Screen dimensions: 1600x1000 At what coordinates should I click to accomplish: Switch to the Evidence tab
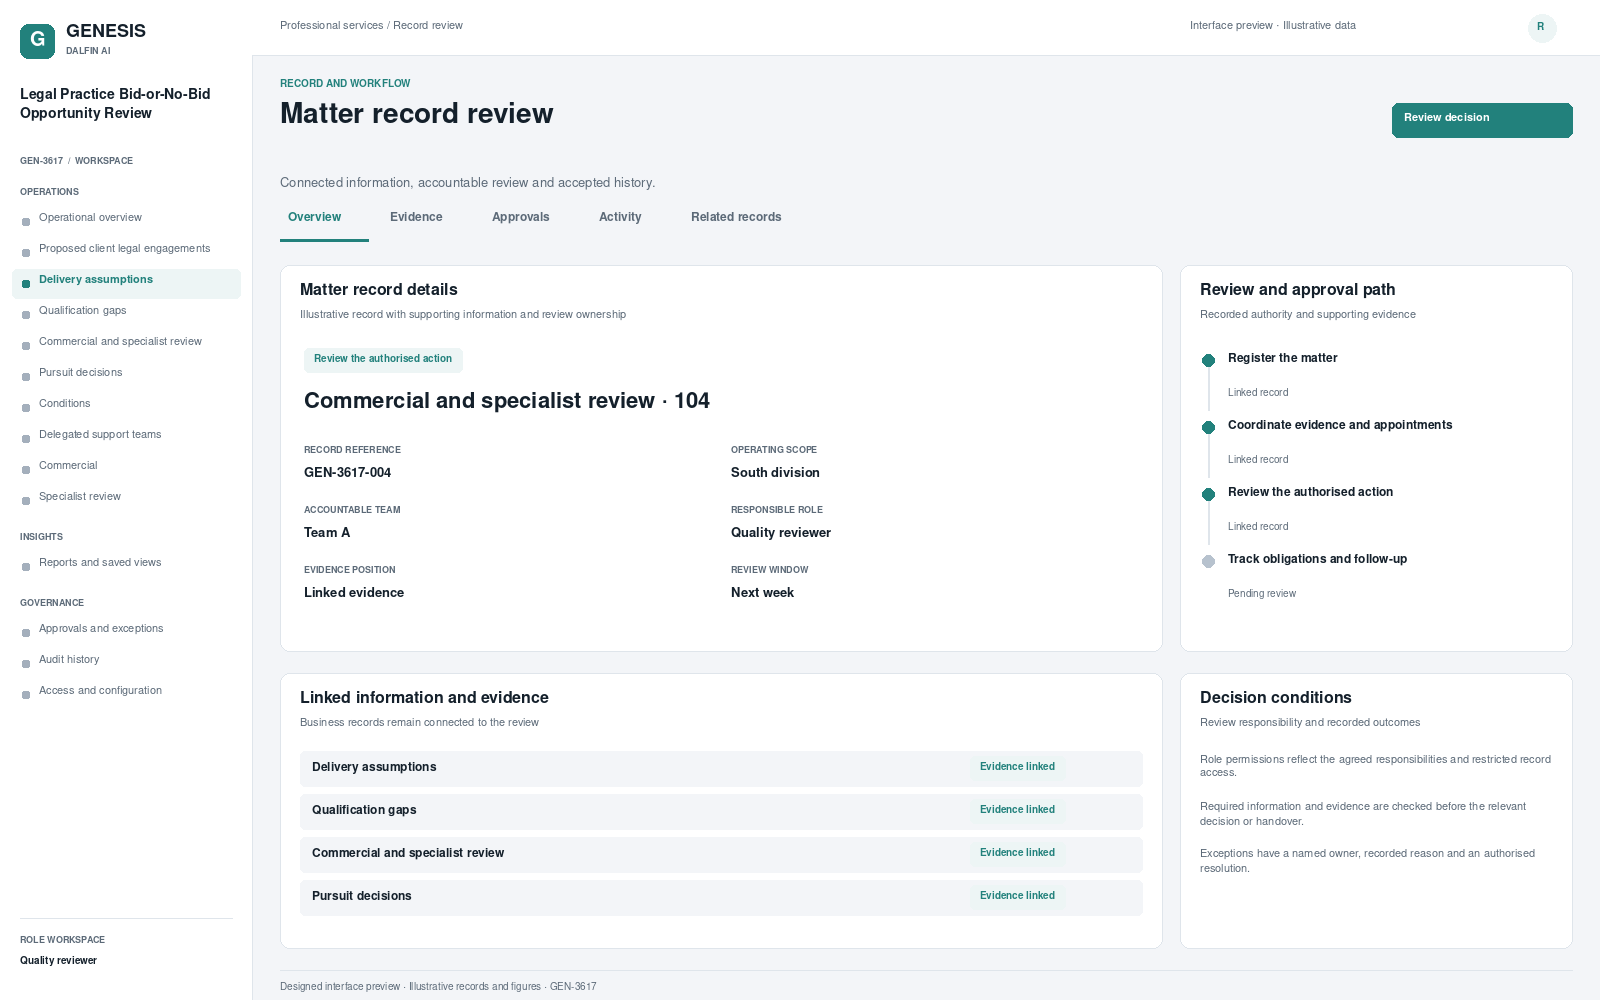pyautogui.click(x=416, y=217)
